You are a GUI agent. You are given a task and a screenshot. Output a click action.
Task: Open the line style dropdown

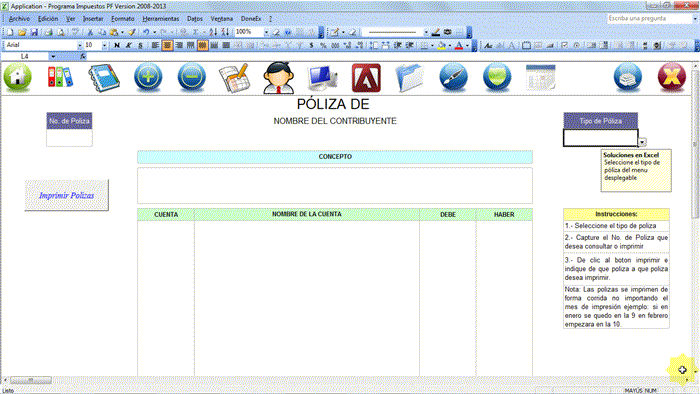pos(426,32)
